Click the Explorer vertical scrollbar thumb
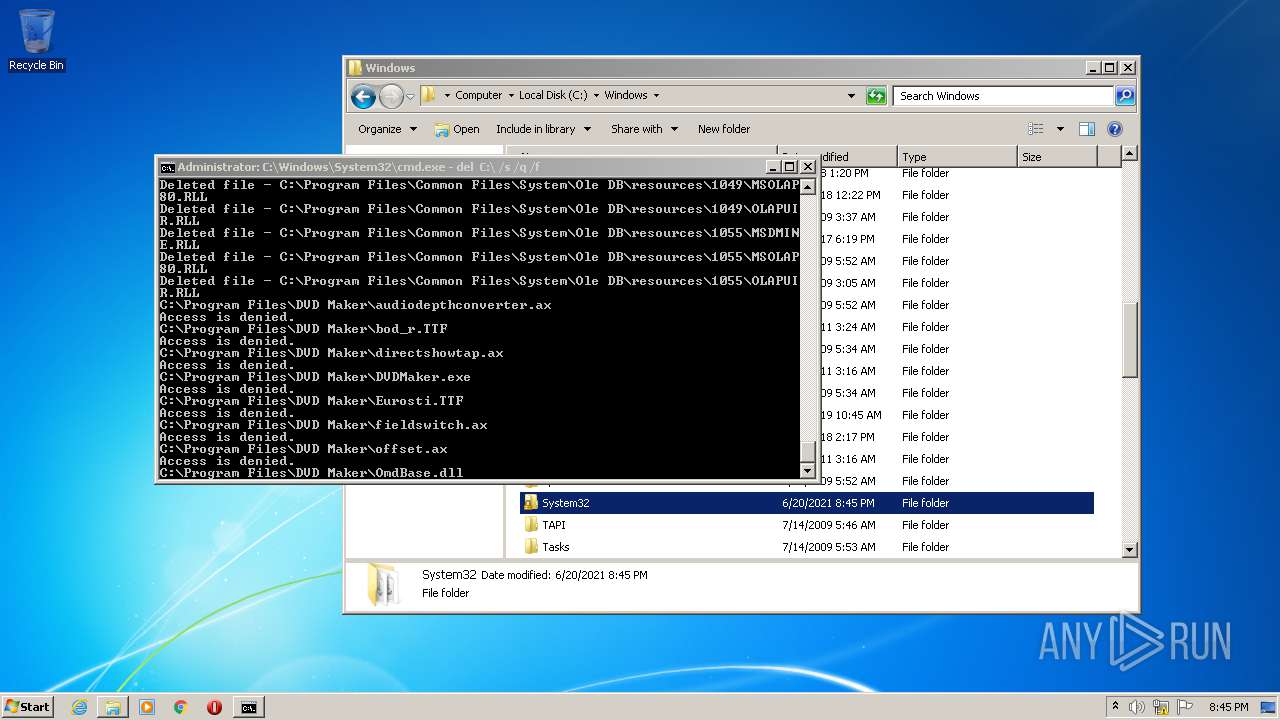1280x720 pixels. click(1129, 340)
